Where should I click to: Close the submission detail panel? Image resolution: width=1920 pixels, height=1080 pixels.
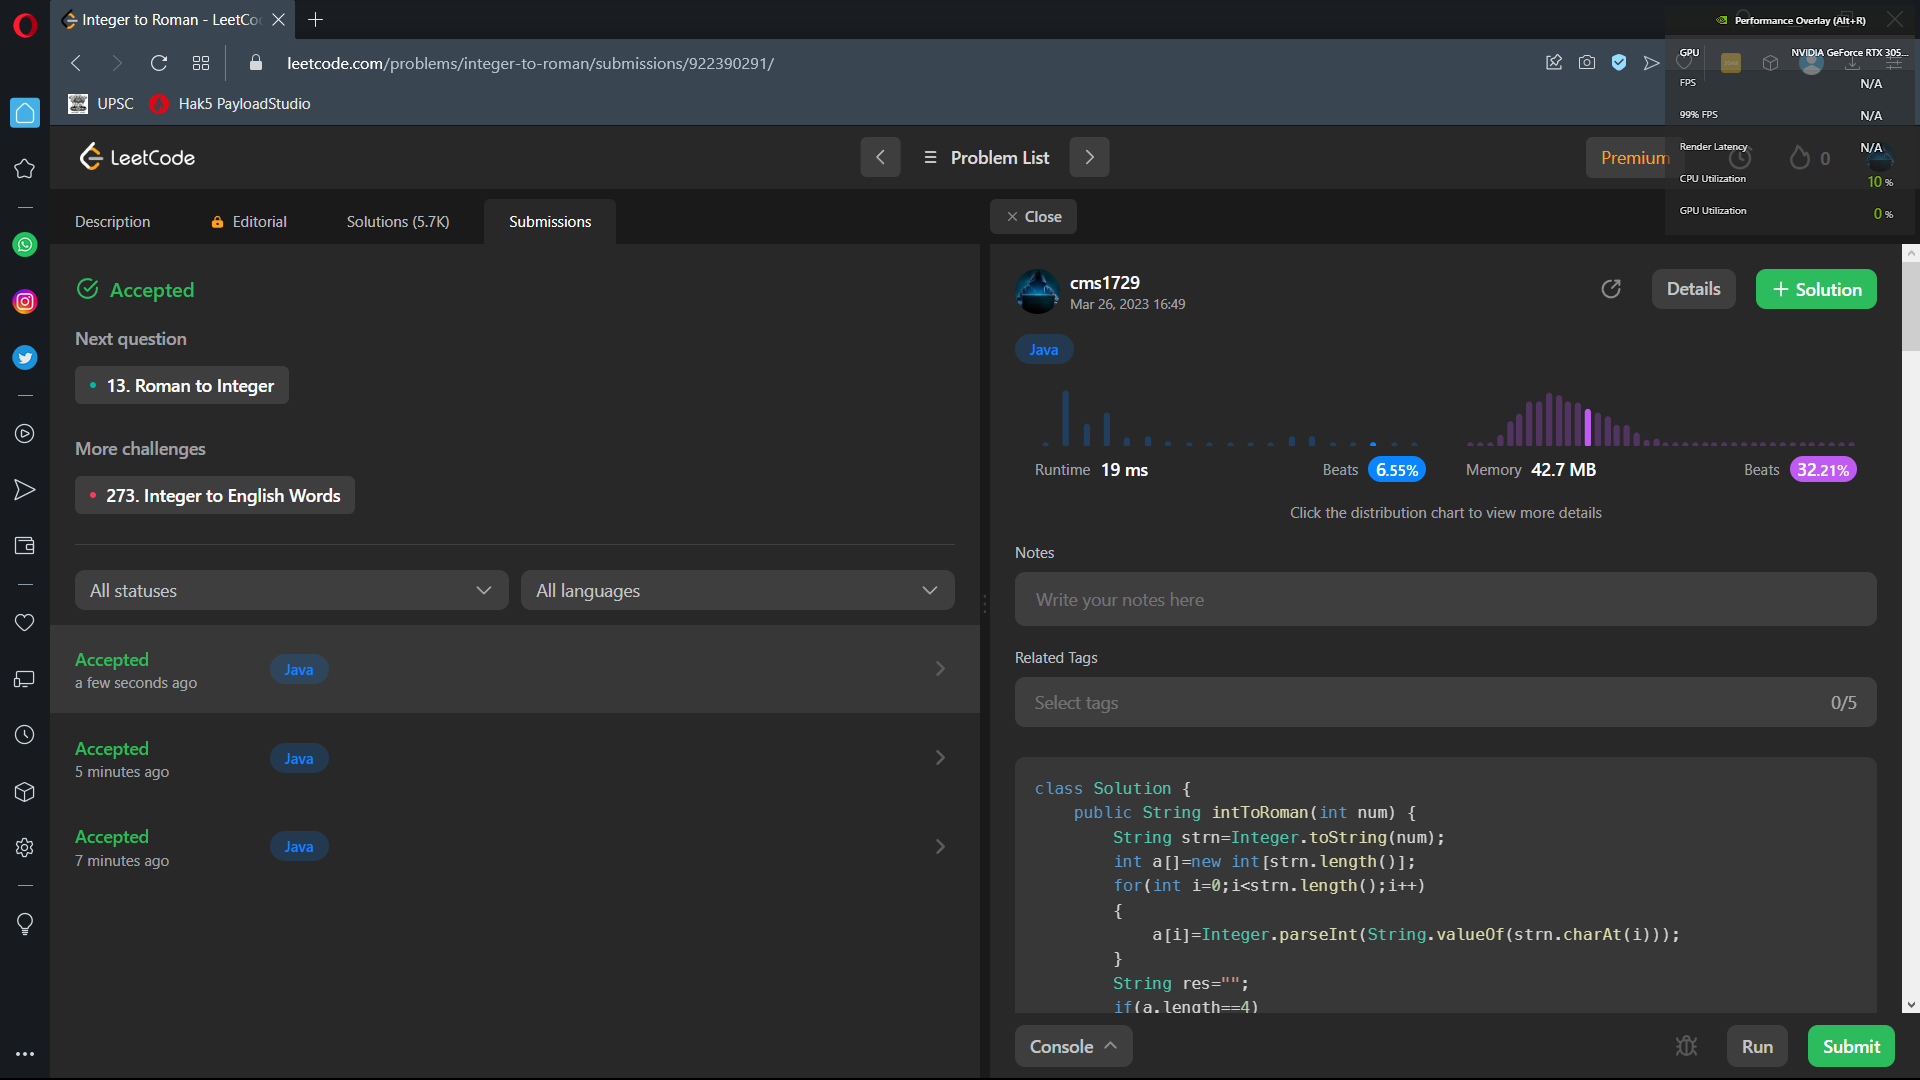point(1033,216)
